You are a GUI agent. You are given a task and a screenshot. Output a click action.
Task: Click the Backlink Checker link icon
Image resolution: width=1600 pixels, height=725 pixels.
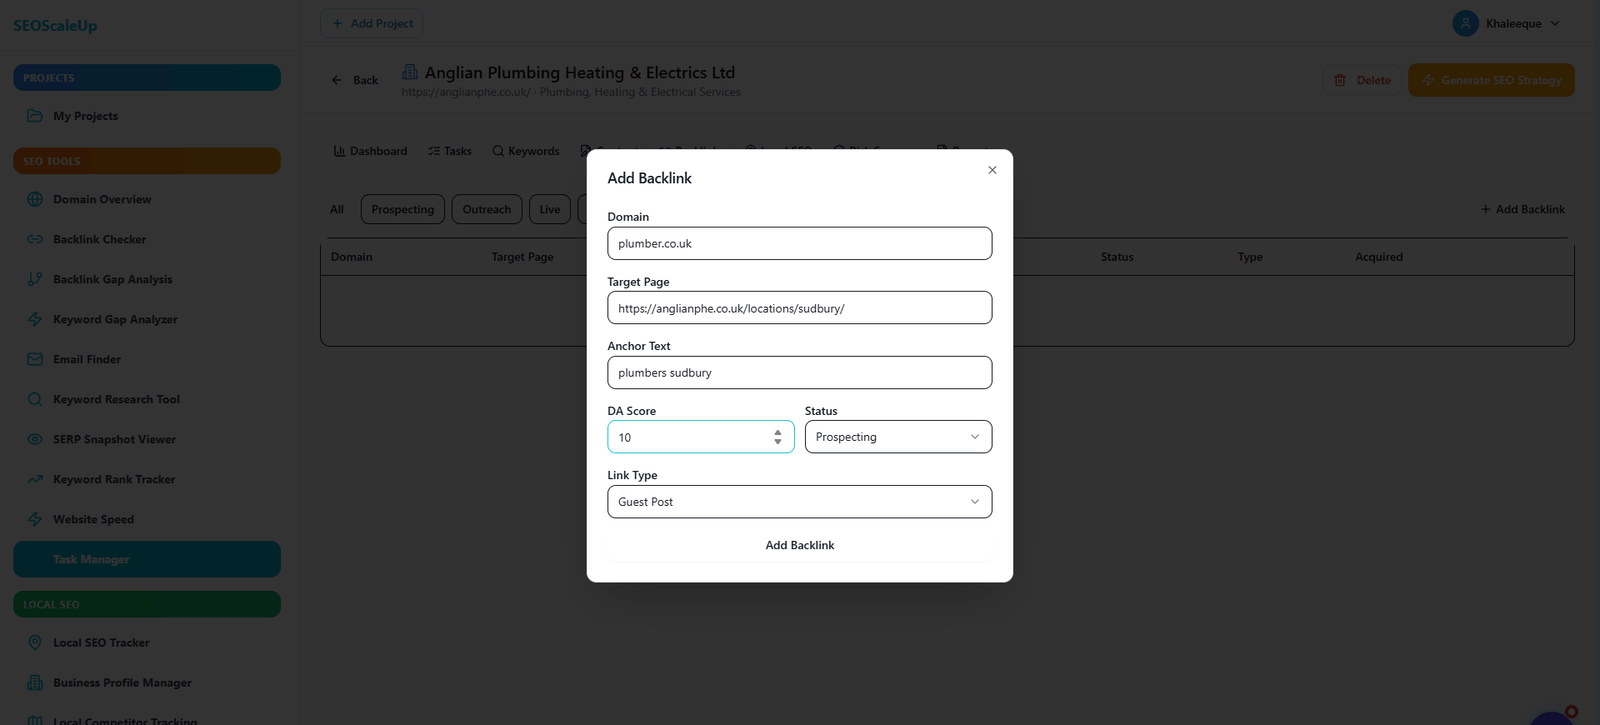pyautogui.click(x=35, y=239)
